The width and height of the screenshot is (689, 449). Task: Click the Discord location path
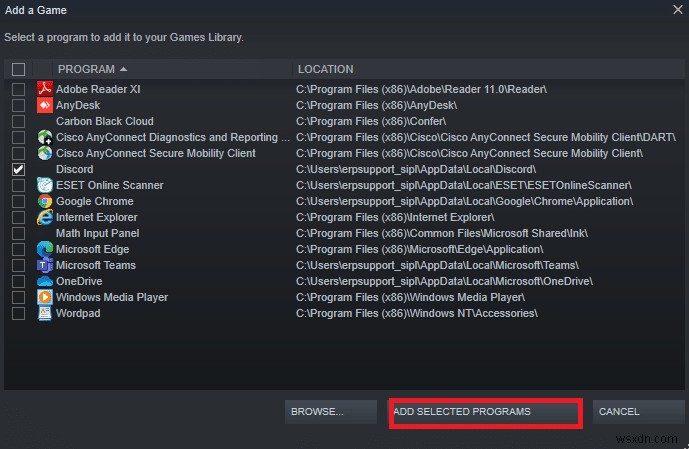click(416, 170)
